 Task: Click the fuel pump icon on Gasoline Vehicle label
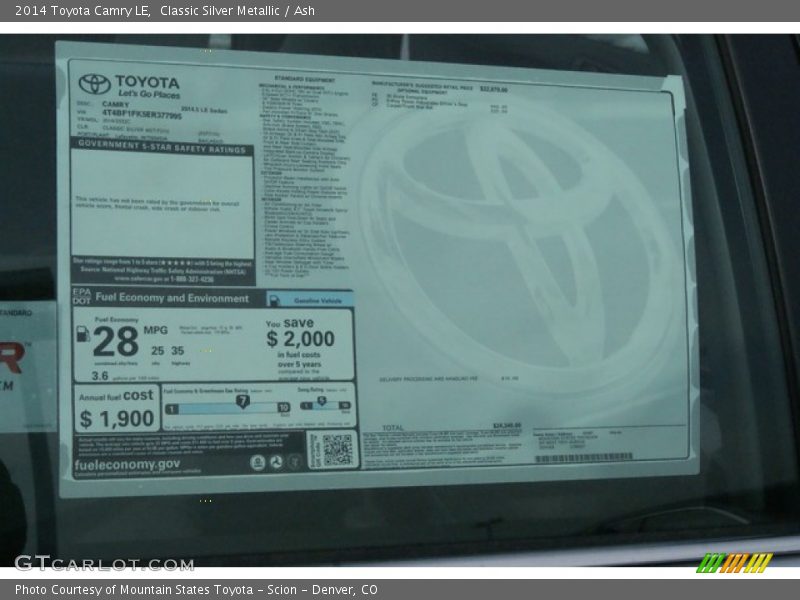click(x=274, y=300)
